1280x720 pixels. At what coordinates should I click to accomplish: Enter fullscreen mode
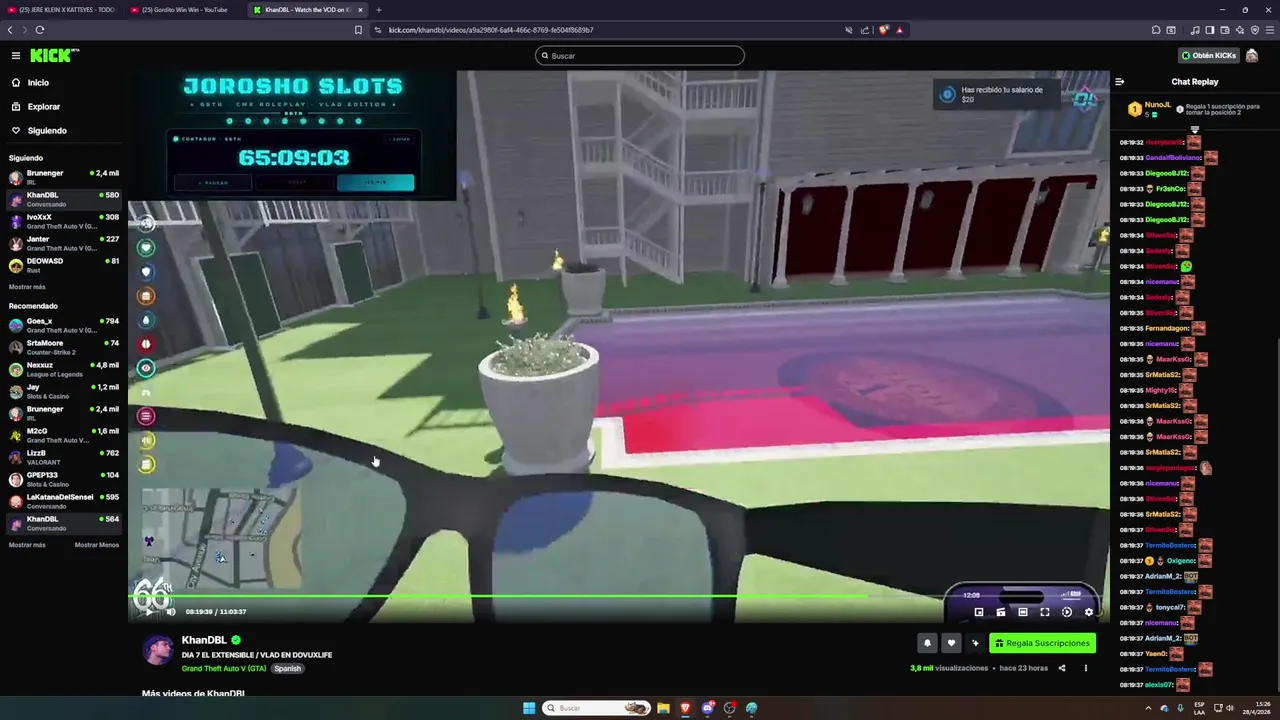1045,612
